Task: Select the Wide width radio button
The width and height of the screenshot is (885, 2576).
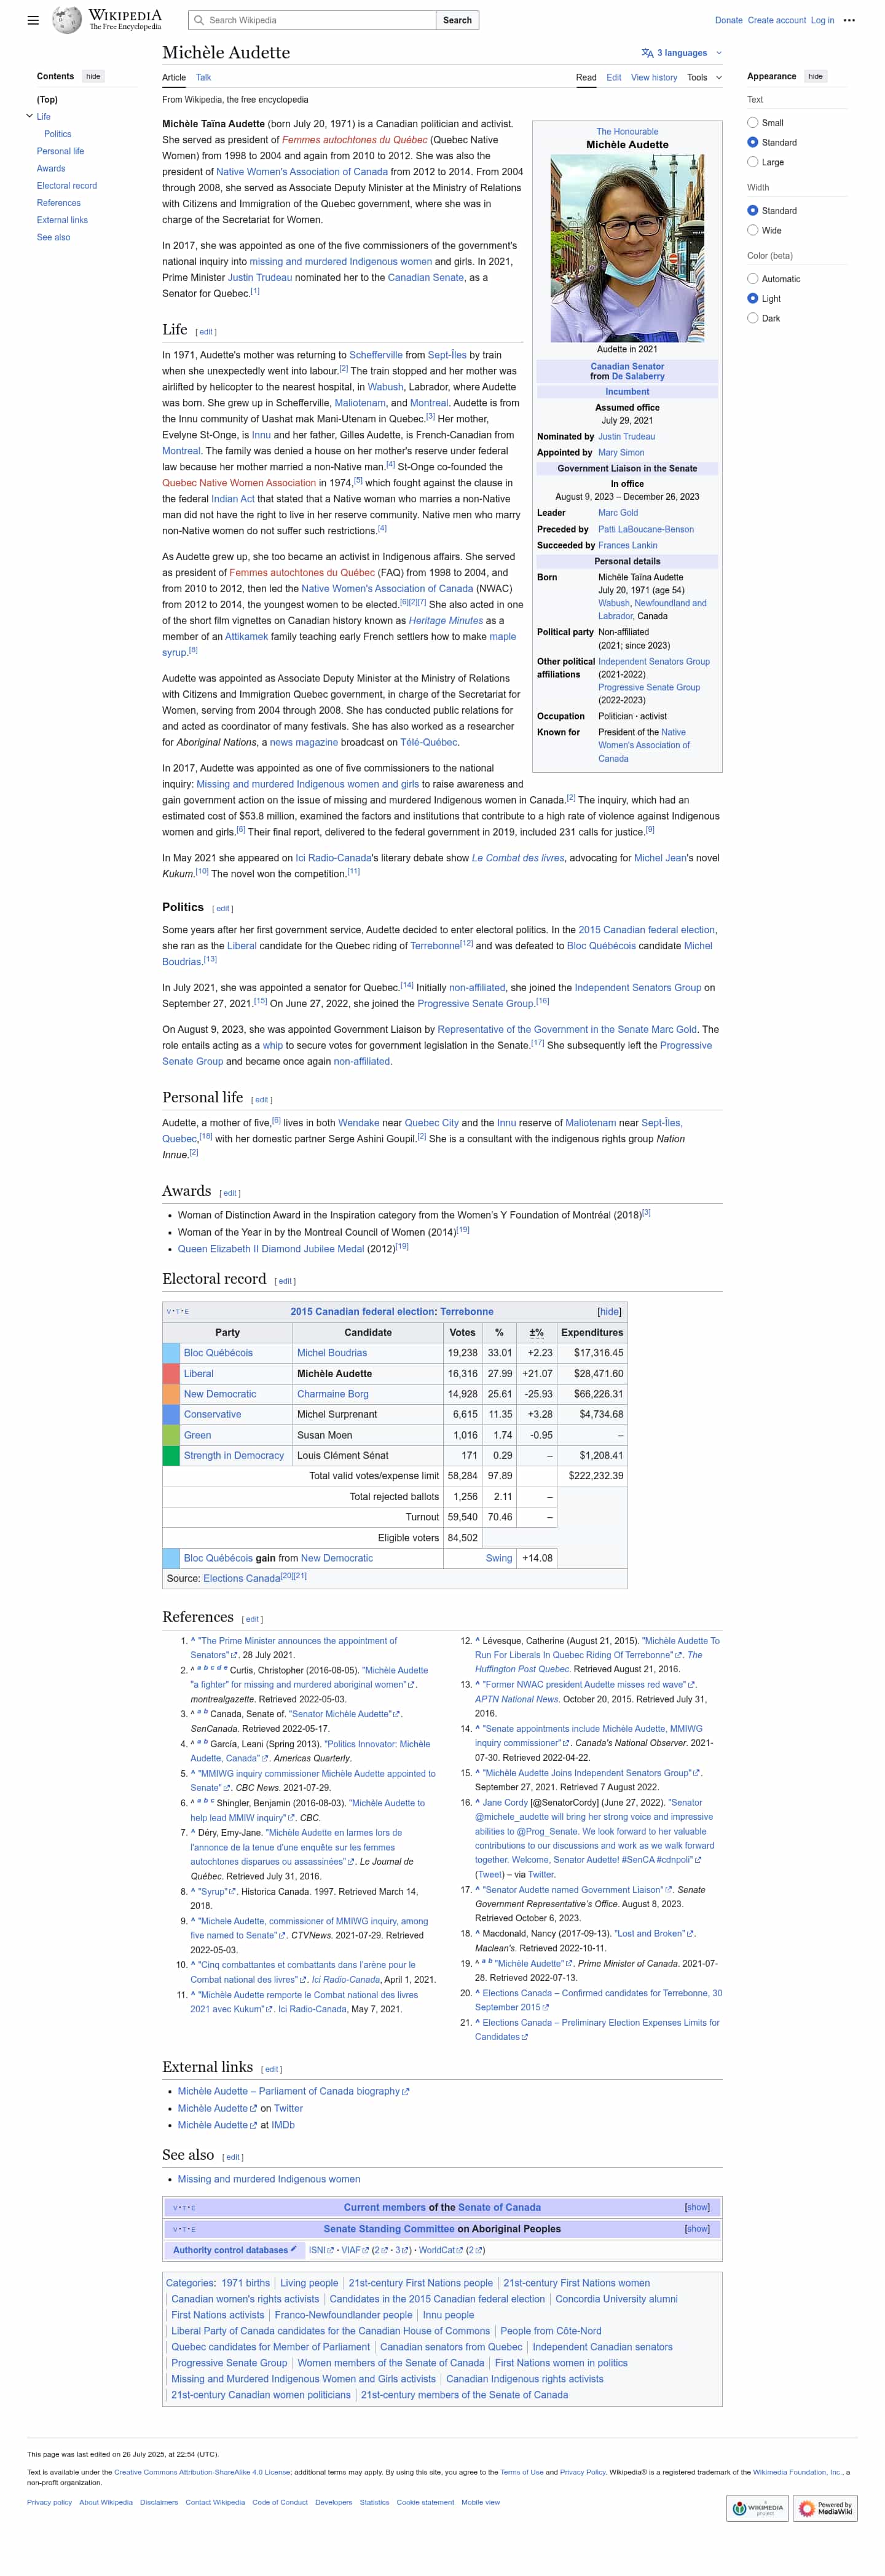Action: [x=752, y=230]
